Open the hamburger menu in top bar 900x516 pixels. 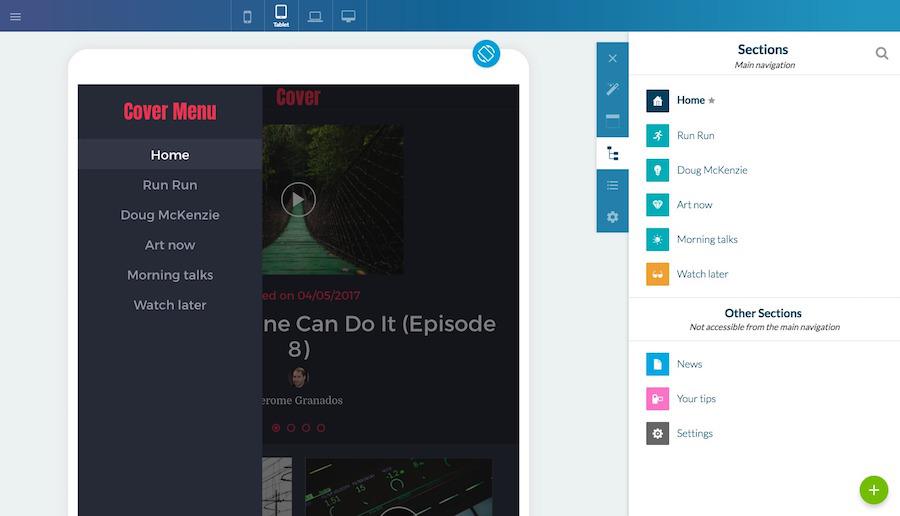pos(15,16)
